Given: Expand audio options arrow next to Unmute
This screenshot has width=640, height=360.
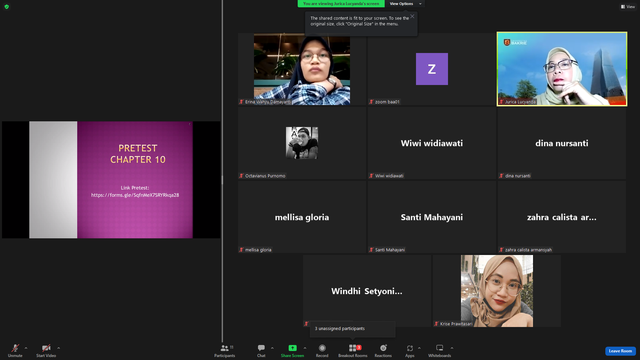Looking at the screenshot, I should coord(26,348).
